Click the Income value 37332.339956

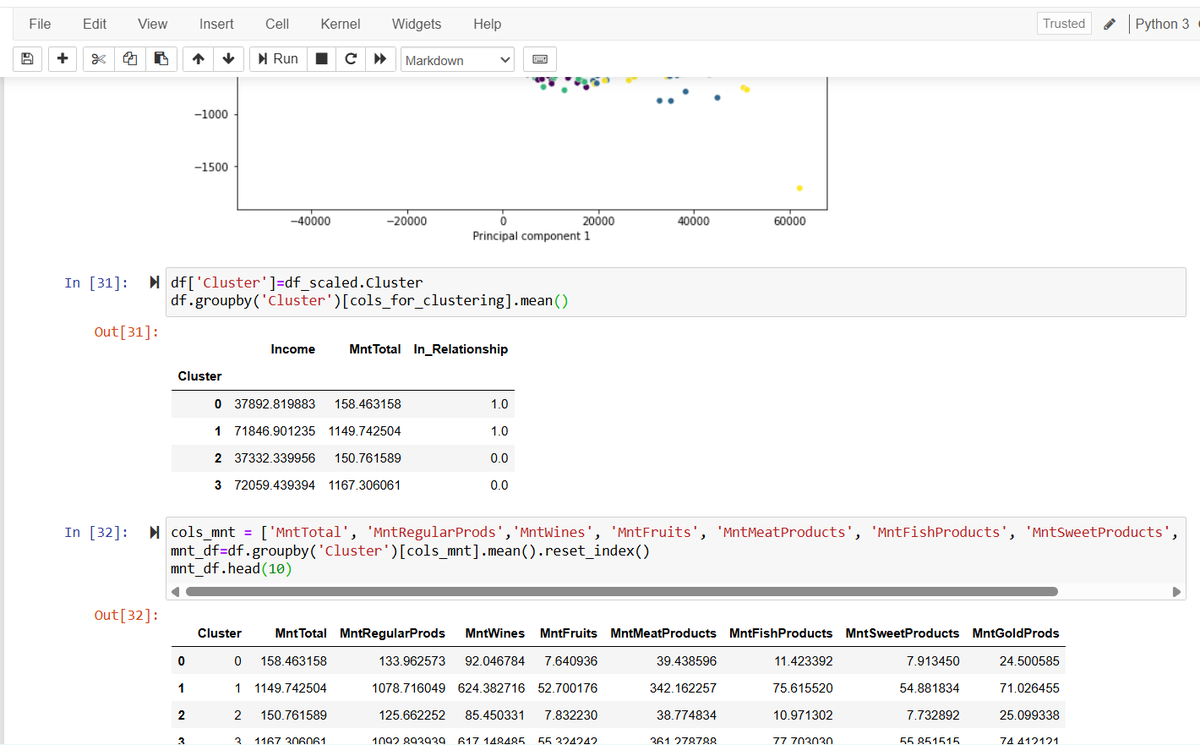point(274,458)
